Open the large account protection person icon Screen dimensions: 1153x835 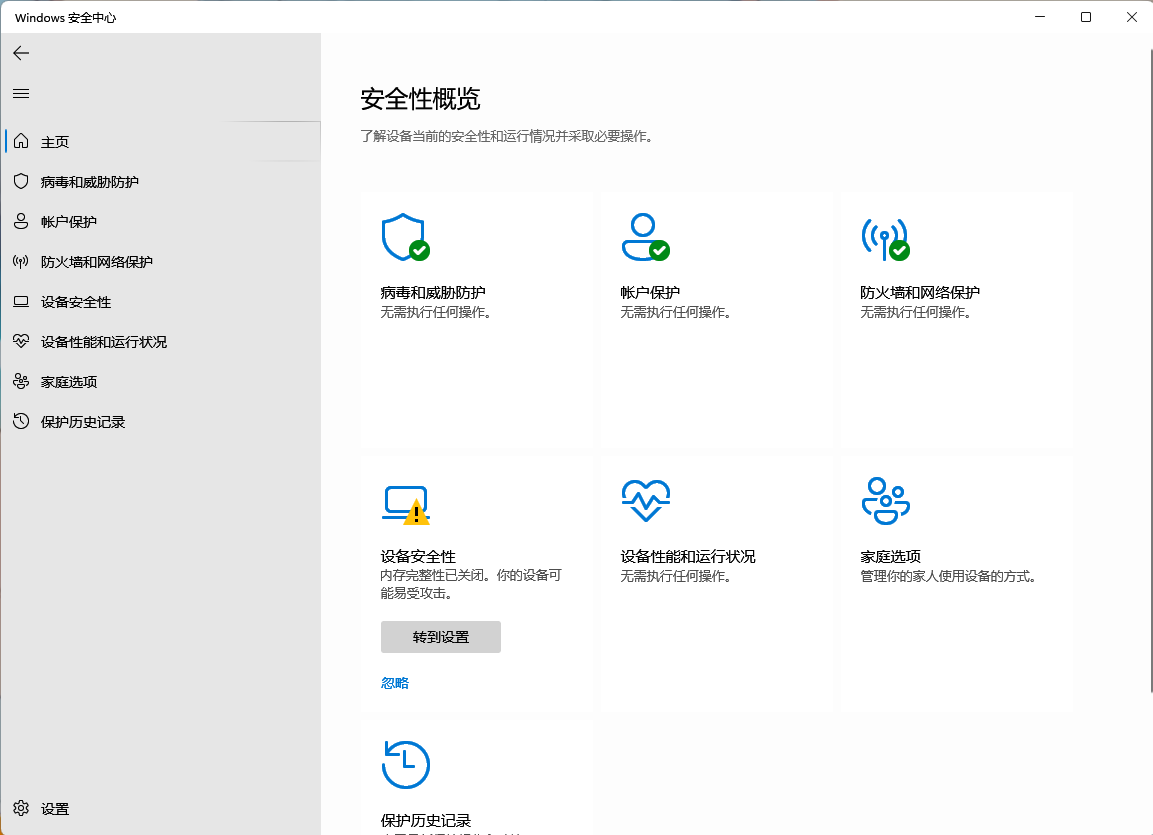click(x=646, y=237)
